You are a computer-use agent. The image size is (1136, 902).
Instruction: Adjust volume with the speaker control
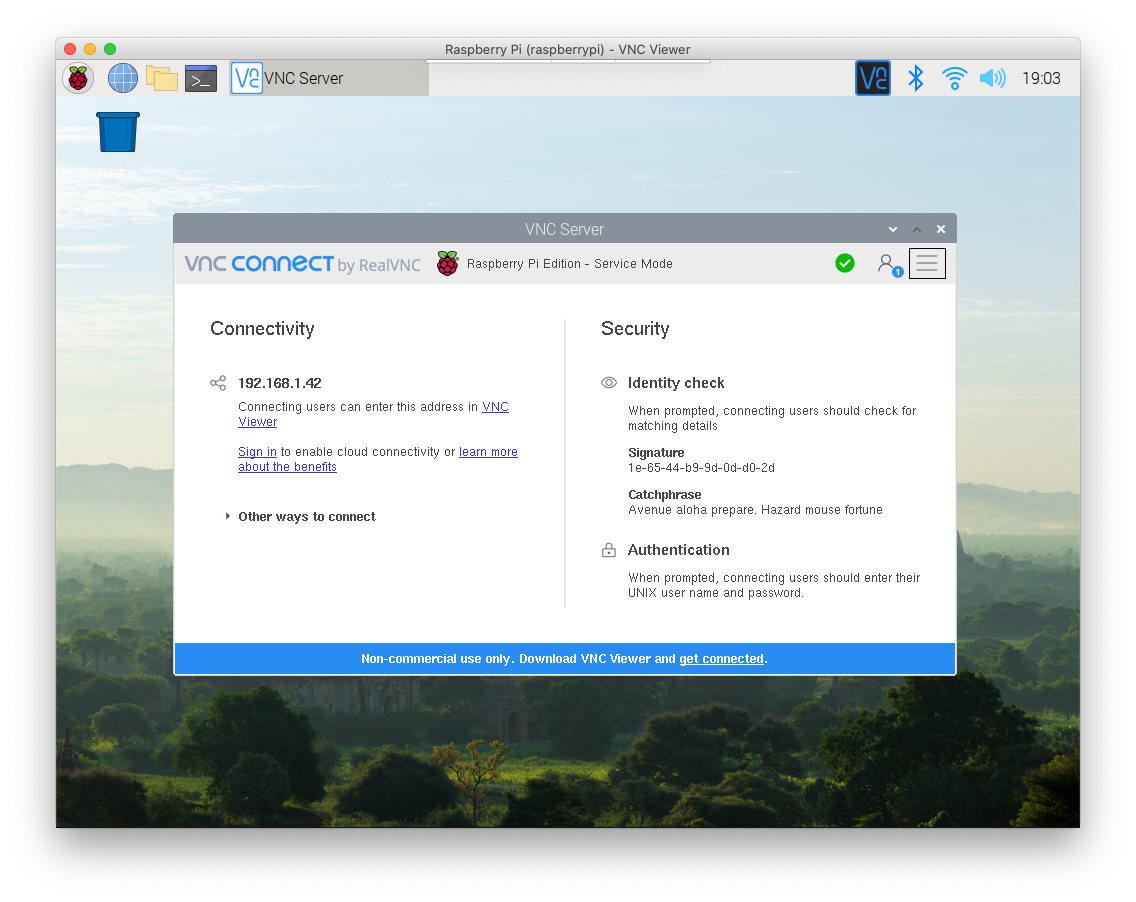point(992,77)
